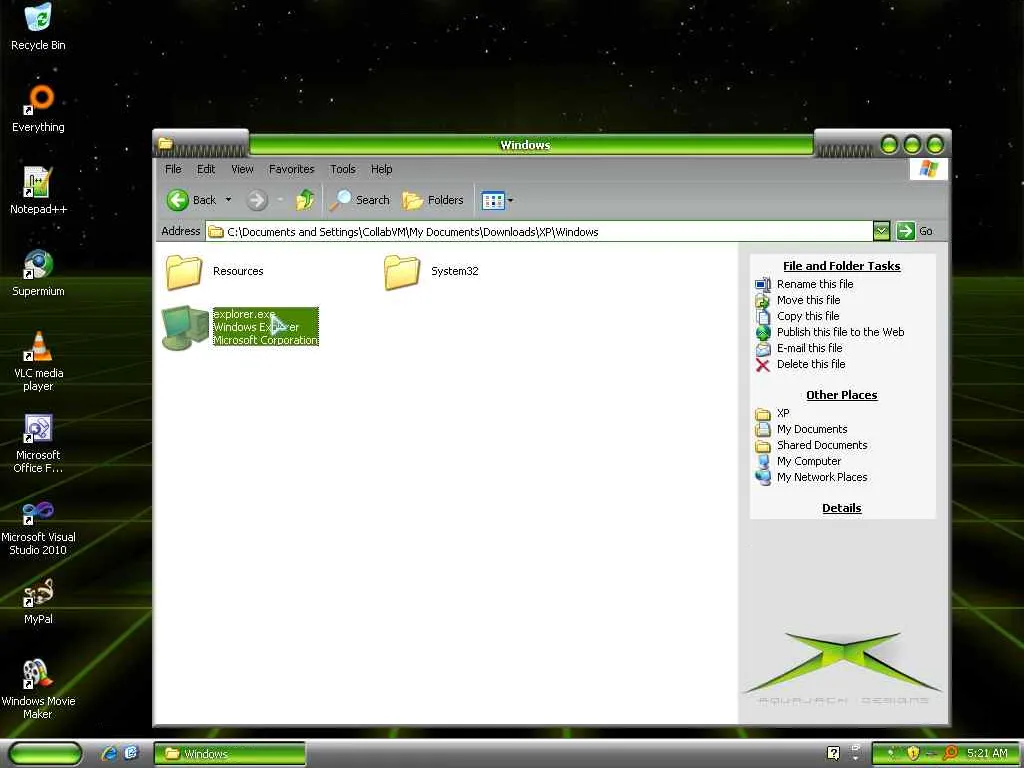The image size is (1024, 768).
Task: Click the second Quick Launch browser icon
Action: tap(131, 754)
